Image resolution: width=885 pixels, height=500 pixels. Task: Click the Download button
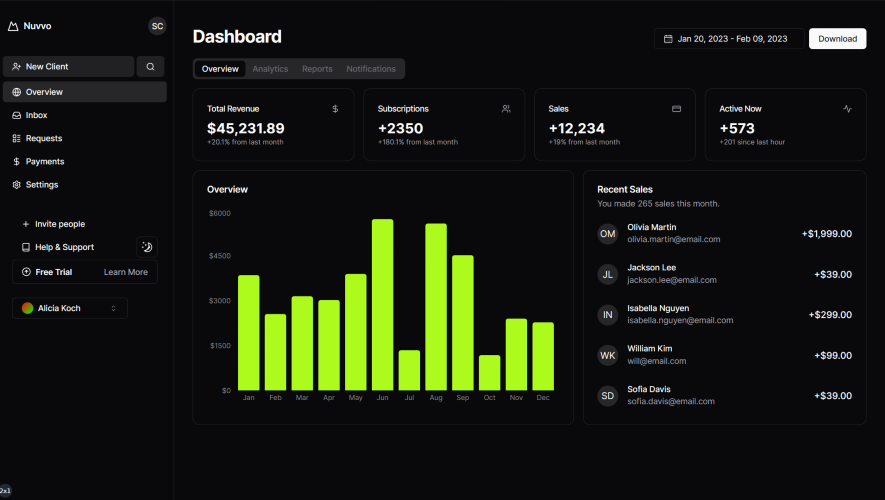pos(838,39)
